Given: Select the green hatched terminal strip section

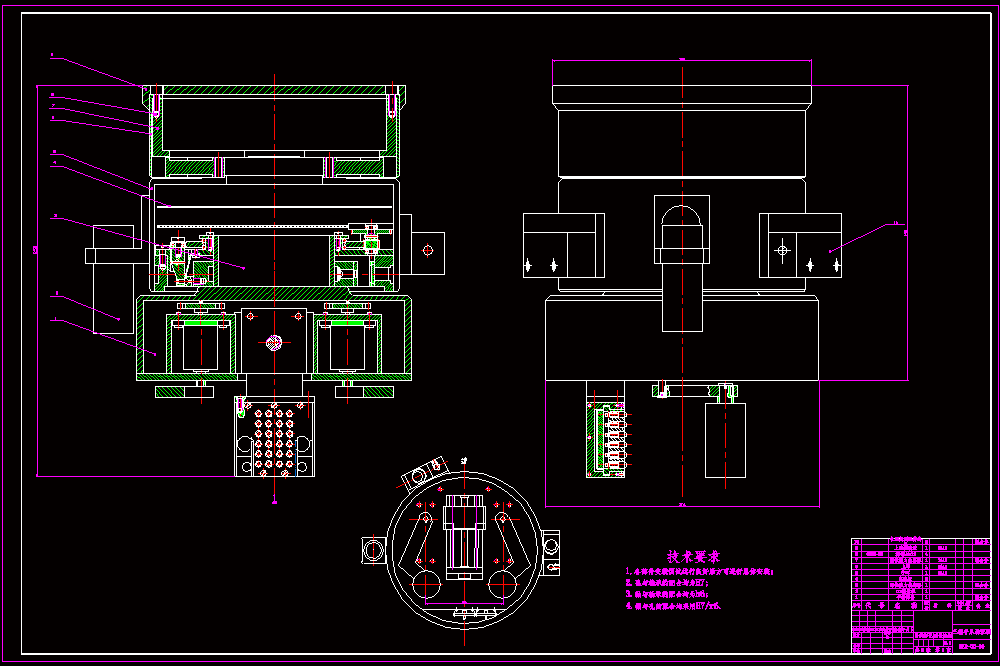Looking at the screenshot, I should [x=606, y=440].
